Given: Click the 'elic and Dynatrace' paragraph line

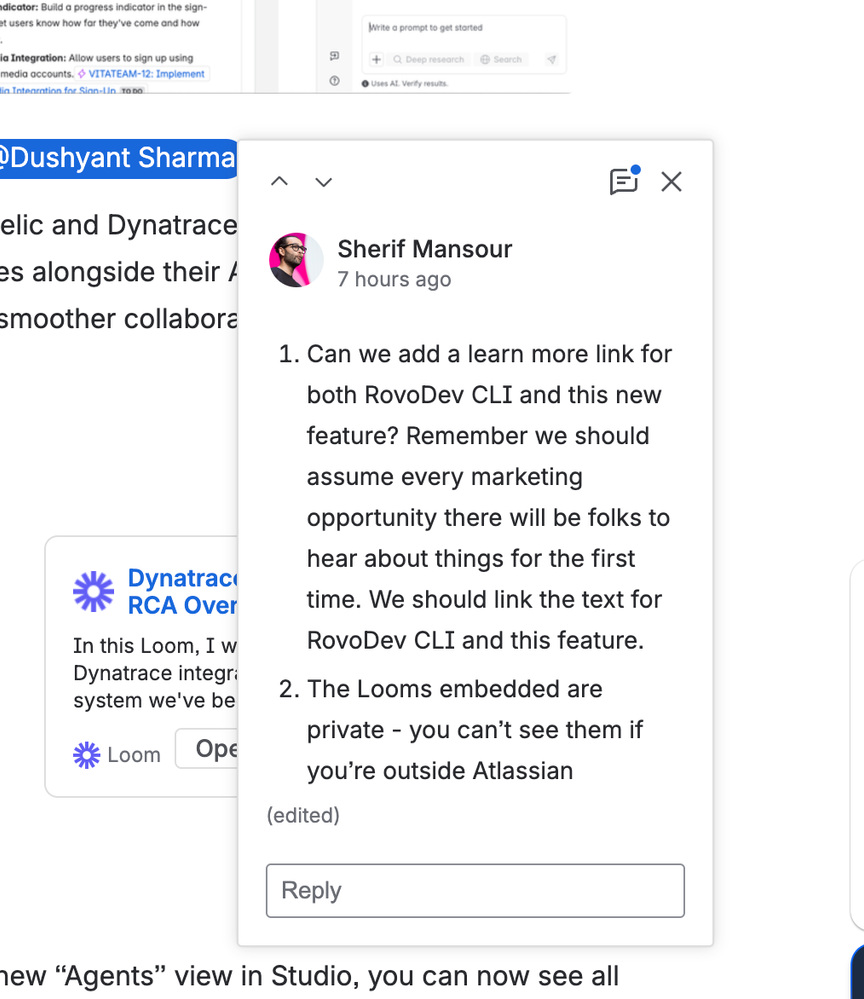Looking at the screenshot, I should pyautogui.click(x=119, y=225).
